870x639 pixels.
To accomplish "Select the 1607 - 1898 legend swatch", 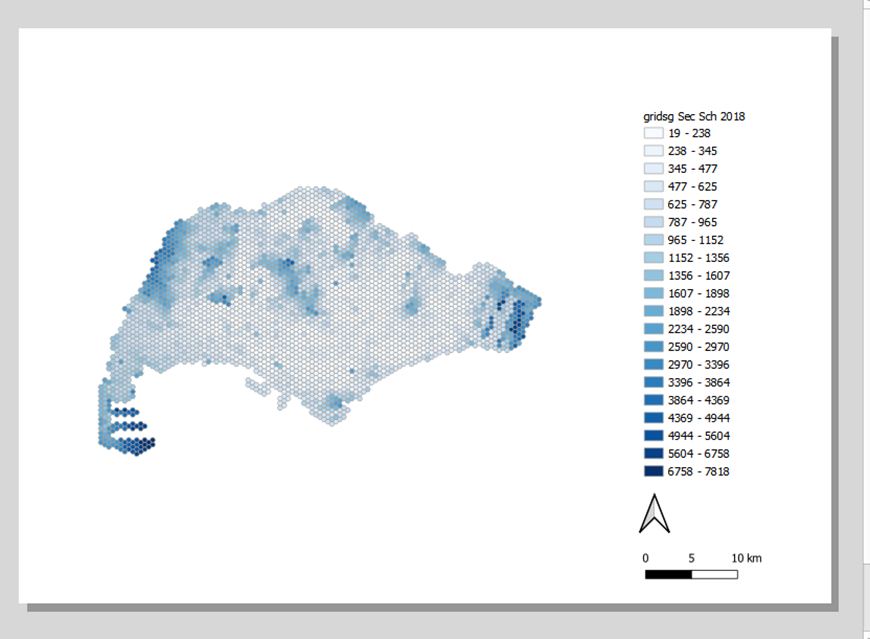I will tap(653, 293).
